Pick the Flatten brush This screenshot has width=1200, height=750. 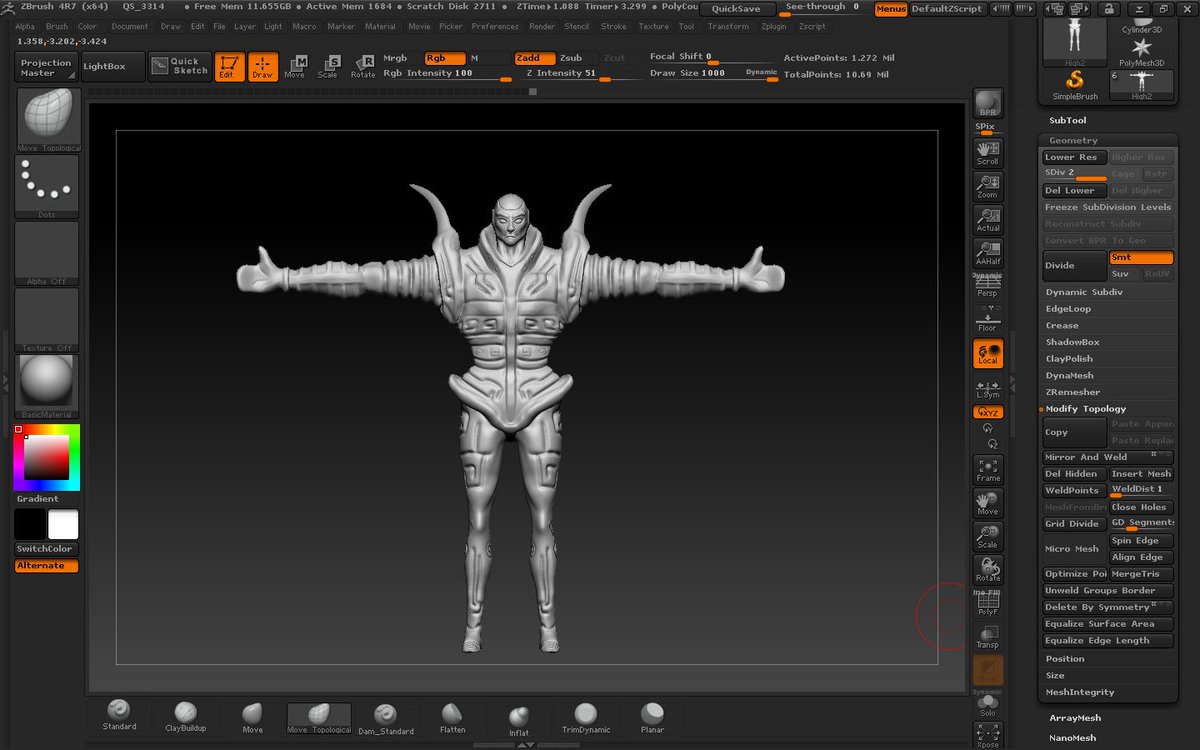tap(452, 717)
